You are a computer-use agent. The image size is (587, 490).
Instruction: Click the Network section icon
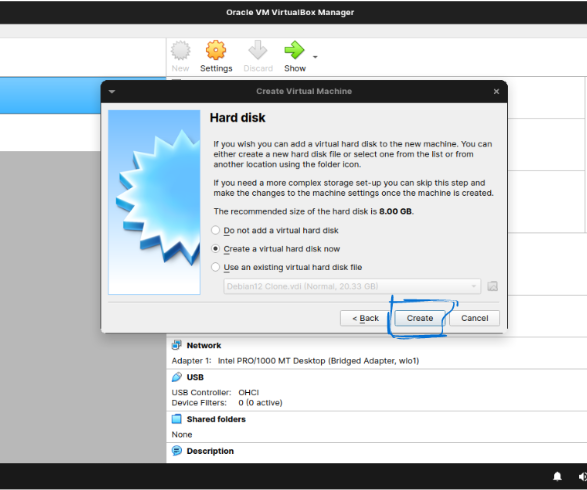coord(176,345)
